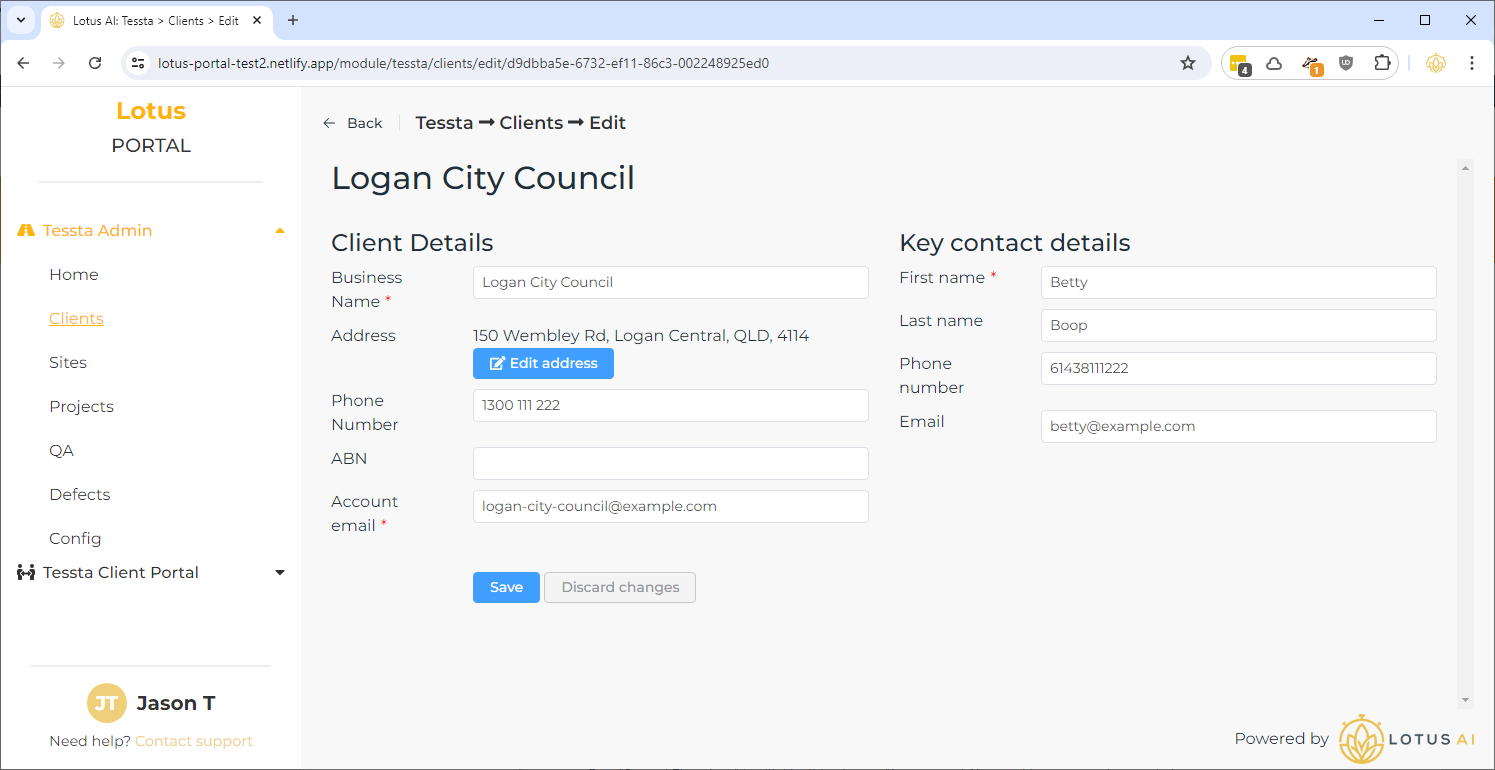1495x770 pixels.
Task: Open the tab search dropdown
Action: tap(20, 20)
